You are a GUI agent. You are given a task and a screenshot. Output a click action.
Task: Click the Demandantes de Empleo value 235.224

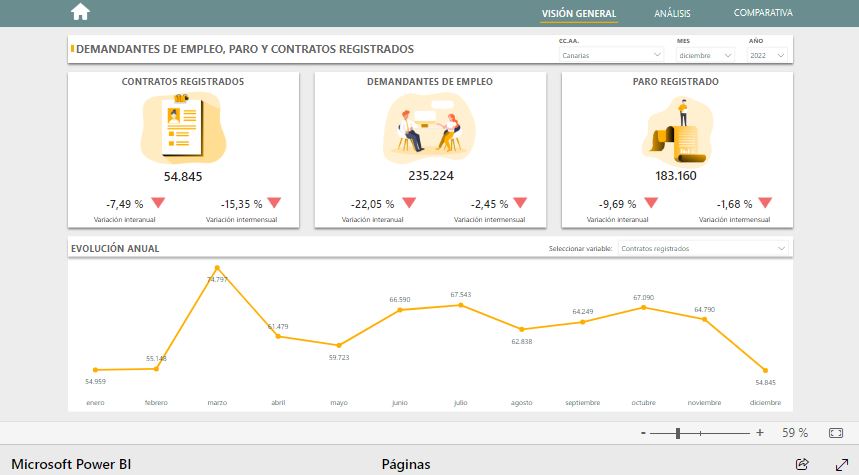(431, 176)
